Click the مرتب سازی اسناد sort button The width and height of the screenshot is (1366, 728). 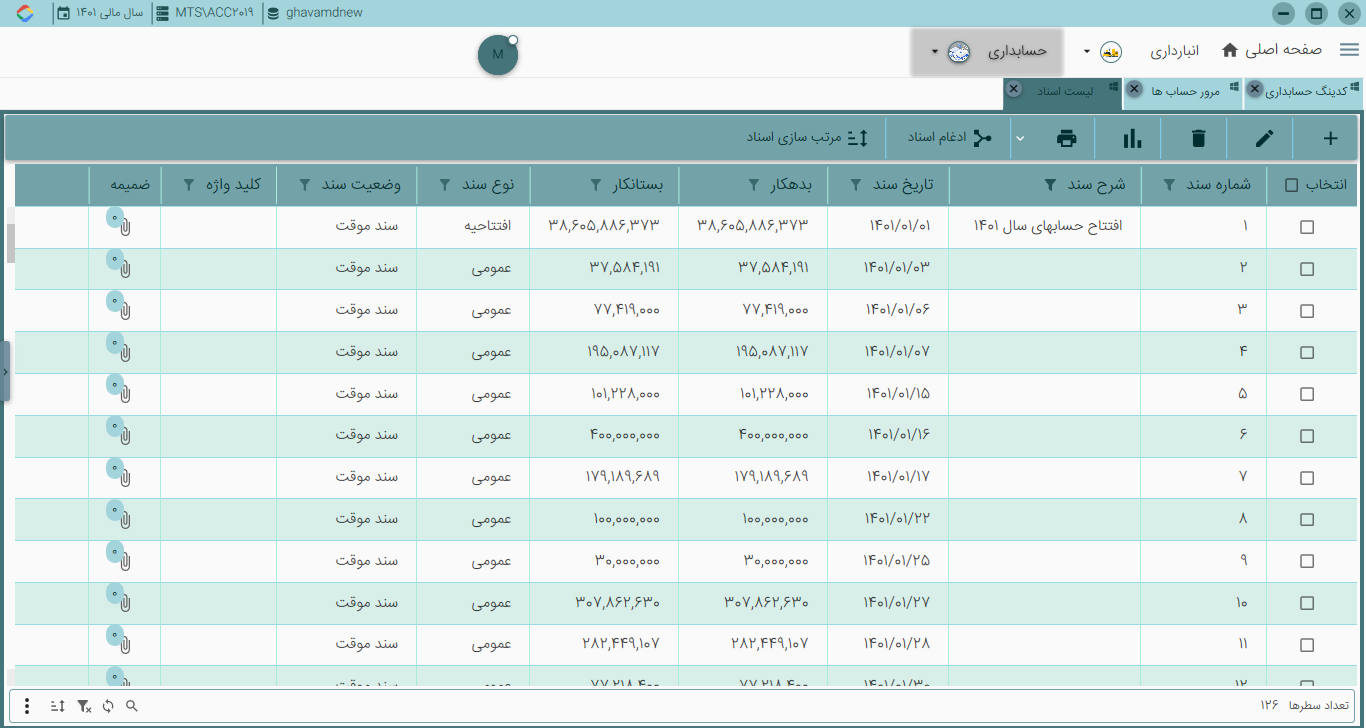pyautogui.click(x=809, y=137)
